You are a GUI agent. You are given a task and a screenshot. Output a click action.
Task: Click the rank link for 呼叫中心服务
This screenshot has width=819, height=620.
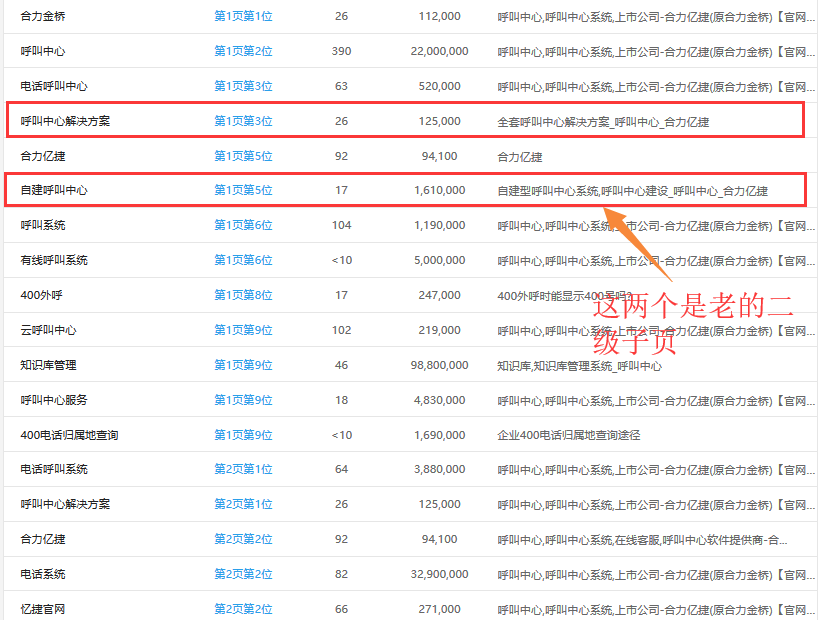pos(243,400)
